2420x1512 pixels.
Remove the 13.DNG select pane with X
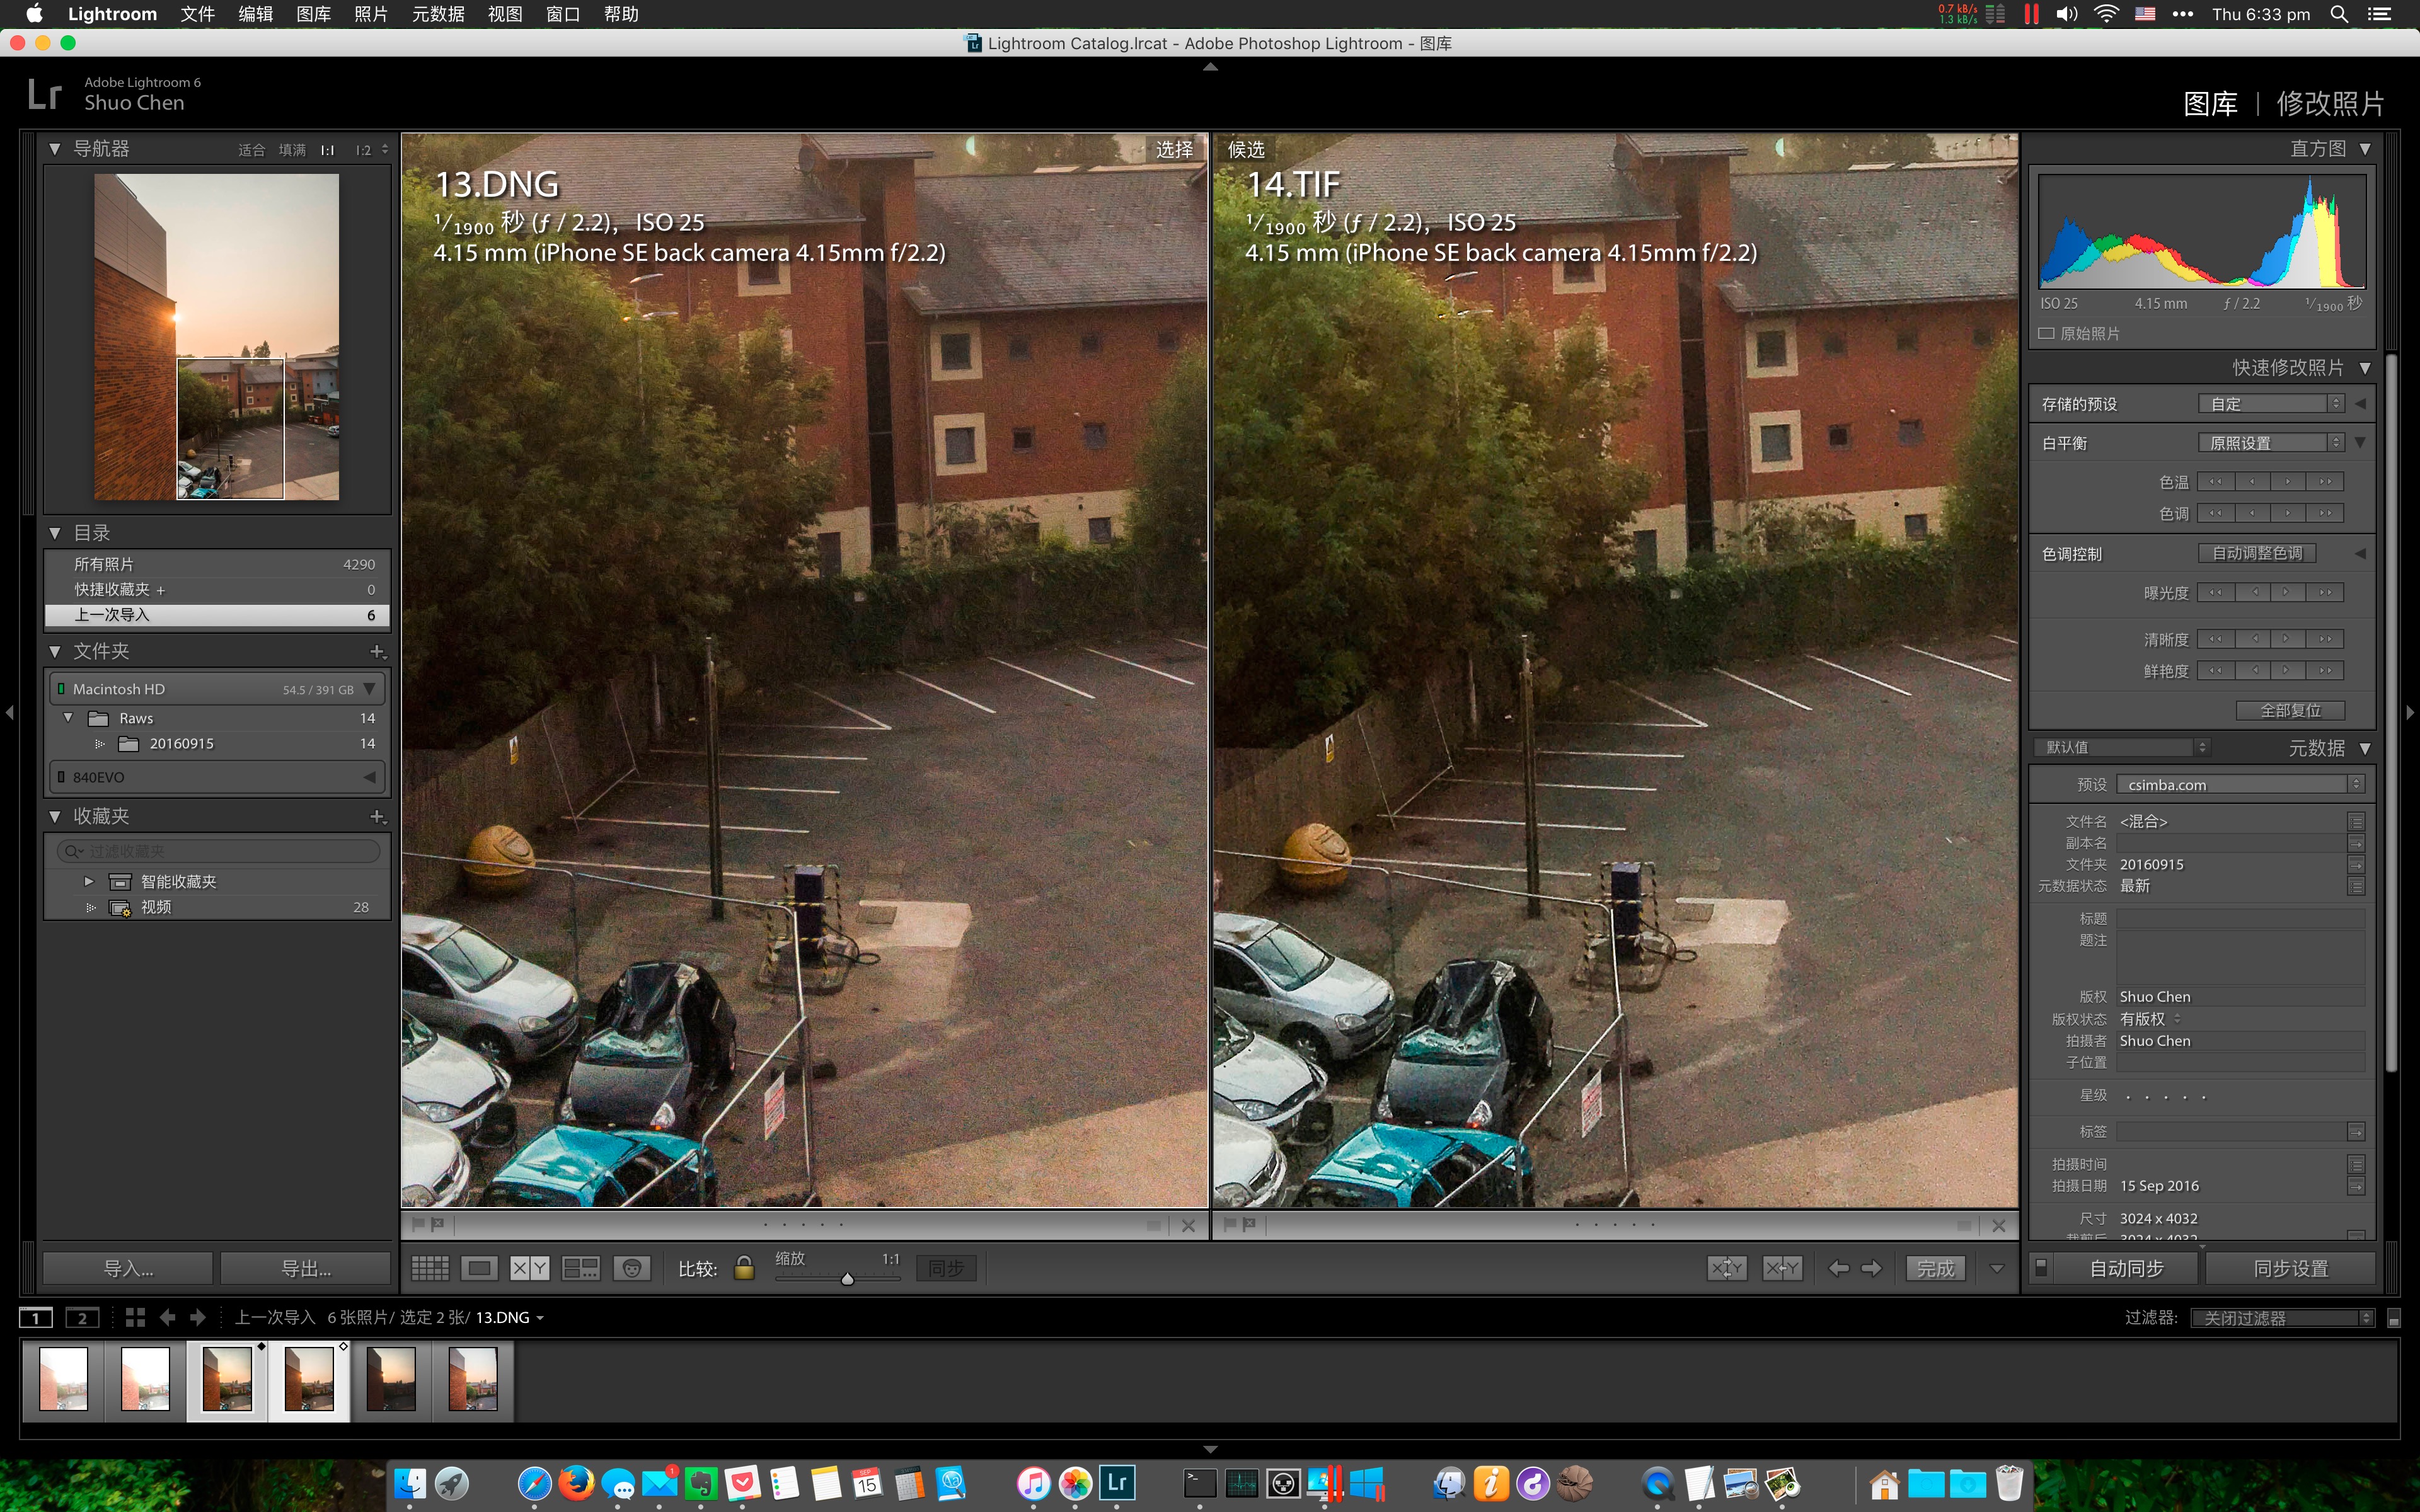tap(1188, 1225)
